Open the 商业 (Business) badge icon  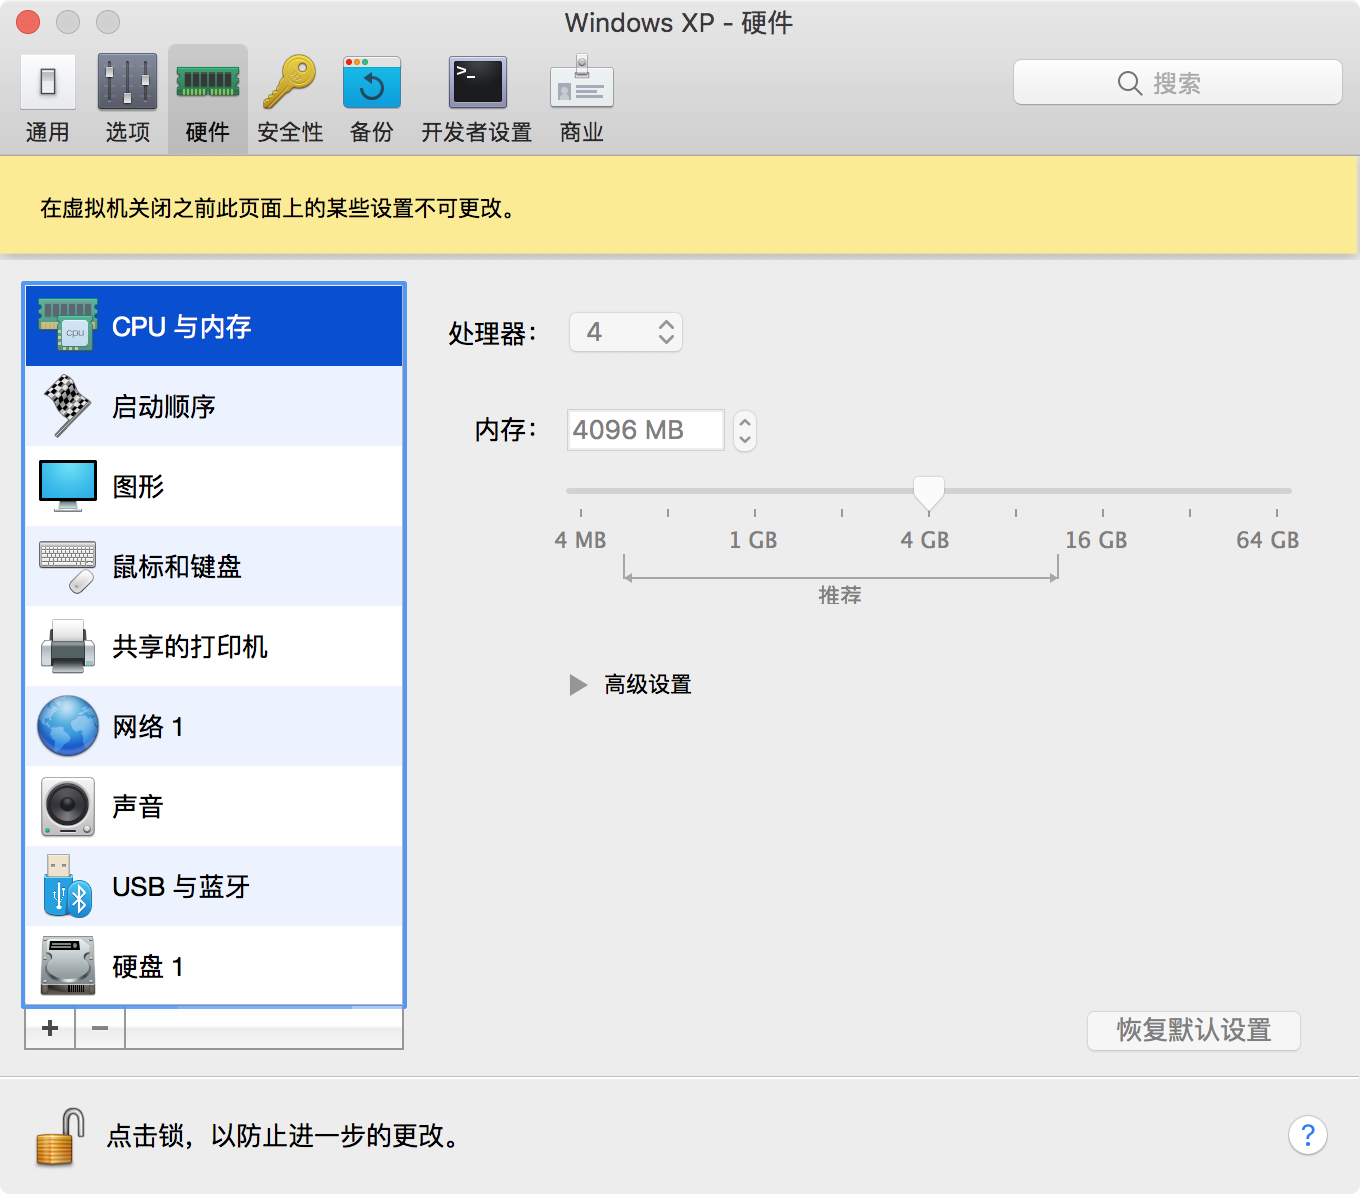click(582, 98)
